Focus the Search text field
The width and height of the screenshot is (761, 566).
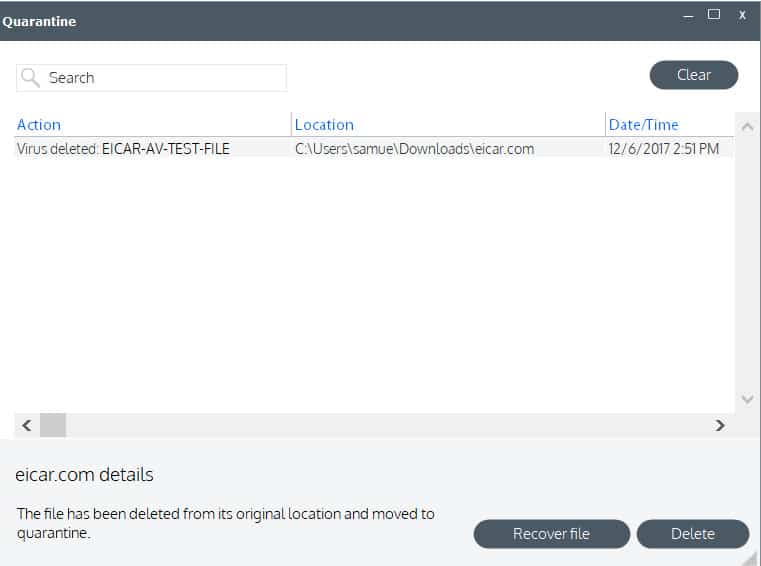pyautogui.click(x=151, y=78)
